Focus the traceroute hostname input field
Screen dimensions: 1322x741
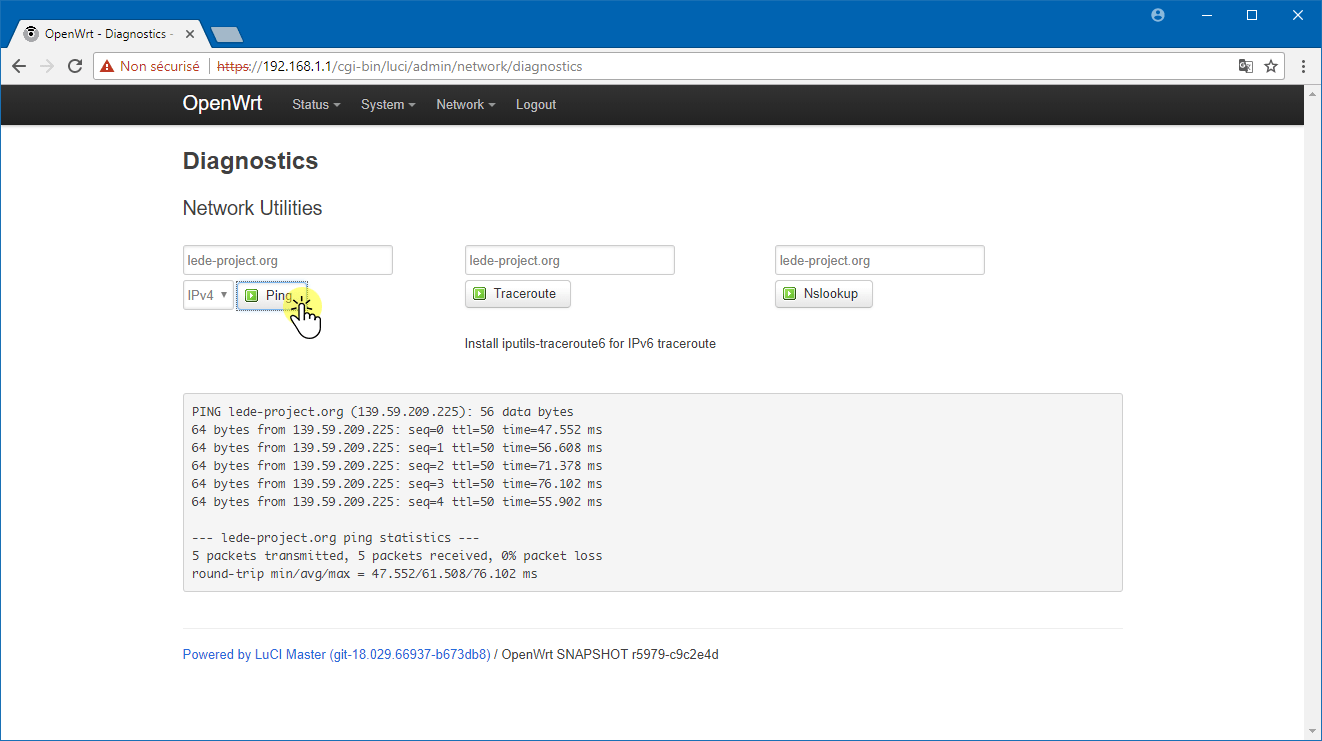coord(570,260)
